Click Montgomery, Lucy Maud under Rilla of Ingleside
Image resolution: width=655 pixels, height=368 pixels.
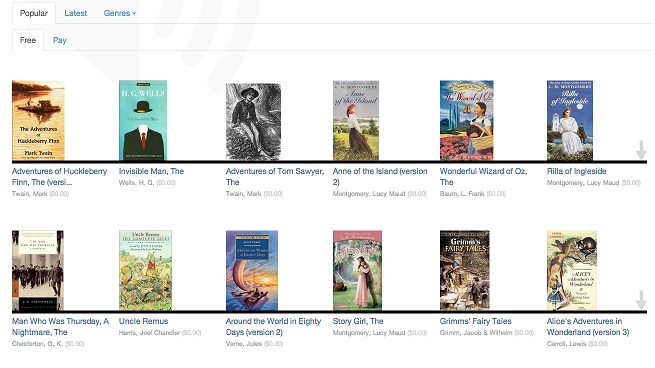click(x=583, y=183)
